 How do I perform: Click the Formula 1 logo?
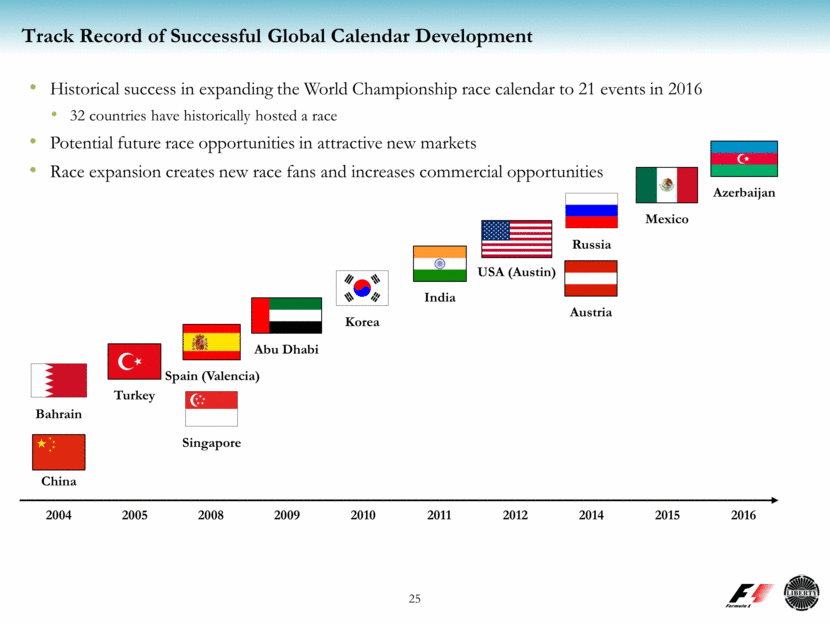pyautogui.click(x=750, y=594)
